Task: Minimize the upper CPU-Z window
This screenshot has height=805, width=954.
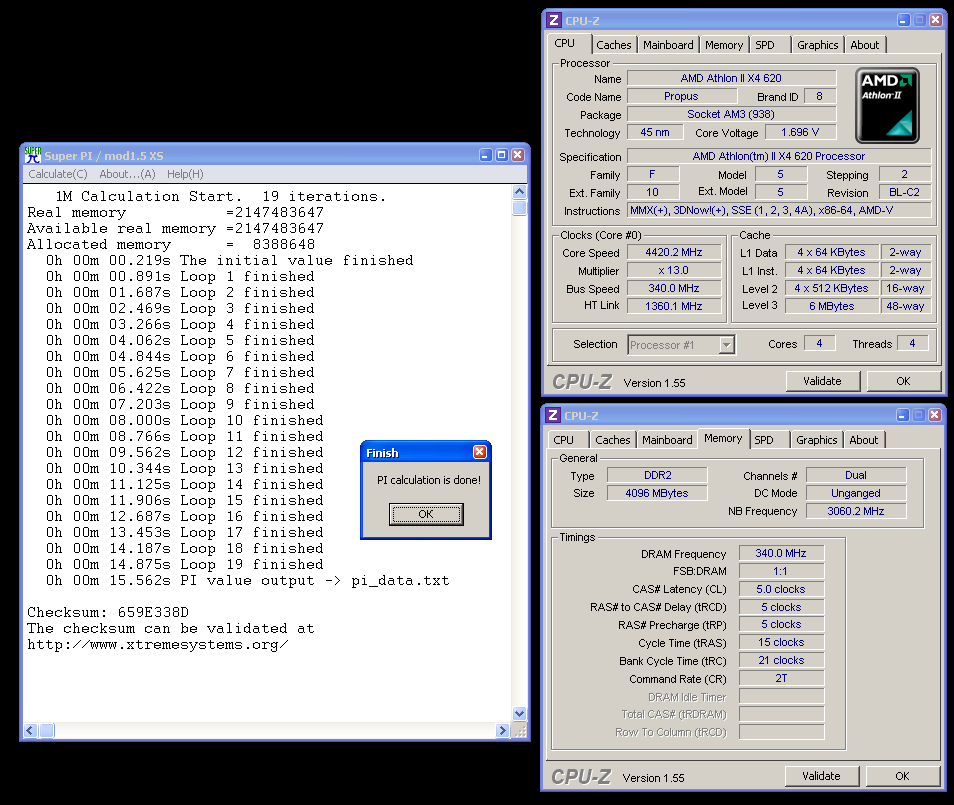Action: pos(904,20)
